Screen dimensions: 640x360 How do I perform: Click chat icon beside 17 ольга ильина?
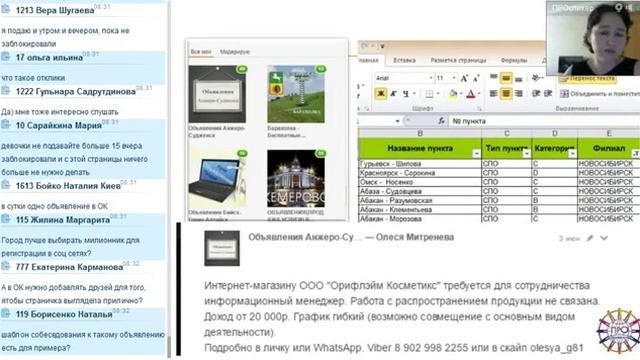(6, 56)
